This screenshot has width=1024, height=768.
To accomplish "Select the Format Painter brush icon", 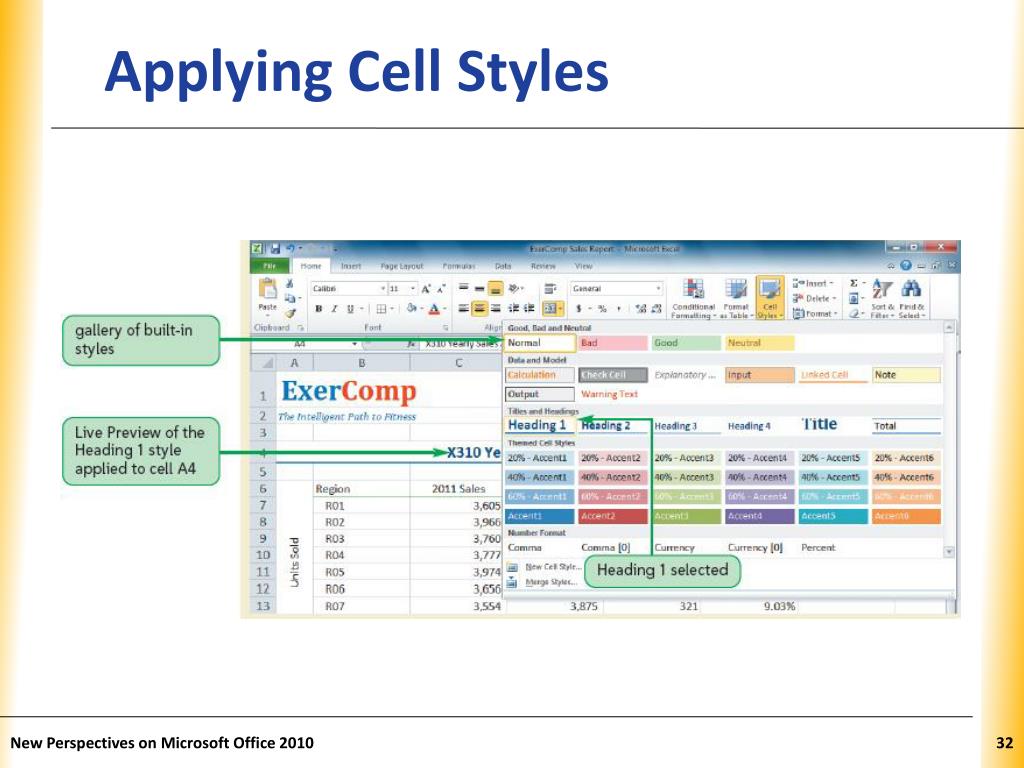I will pyautogui.click(x=289, y=313).
